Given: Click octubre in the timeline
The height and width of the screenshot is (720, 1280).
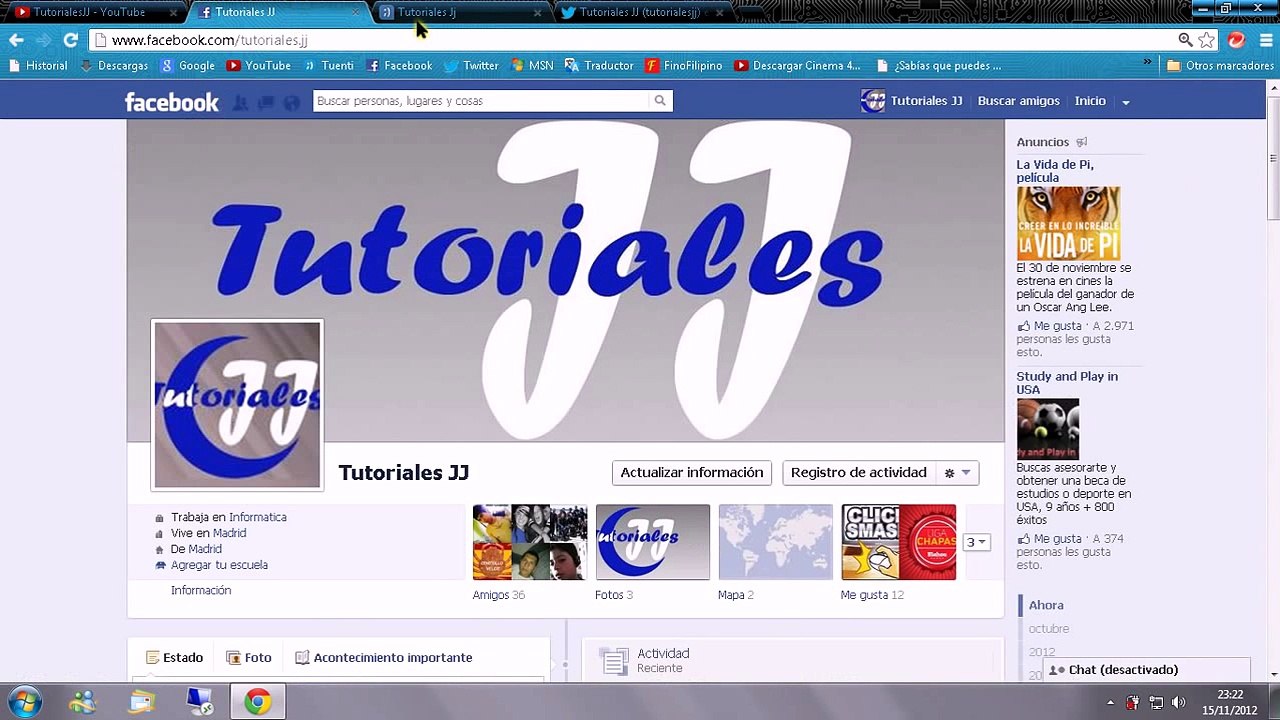Looking at the screenshot, I should point(1049,629).
